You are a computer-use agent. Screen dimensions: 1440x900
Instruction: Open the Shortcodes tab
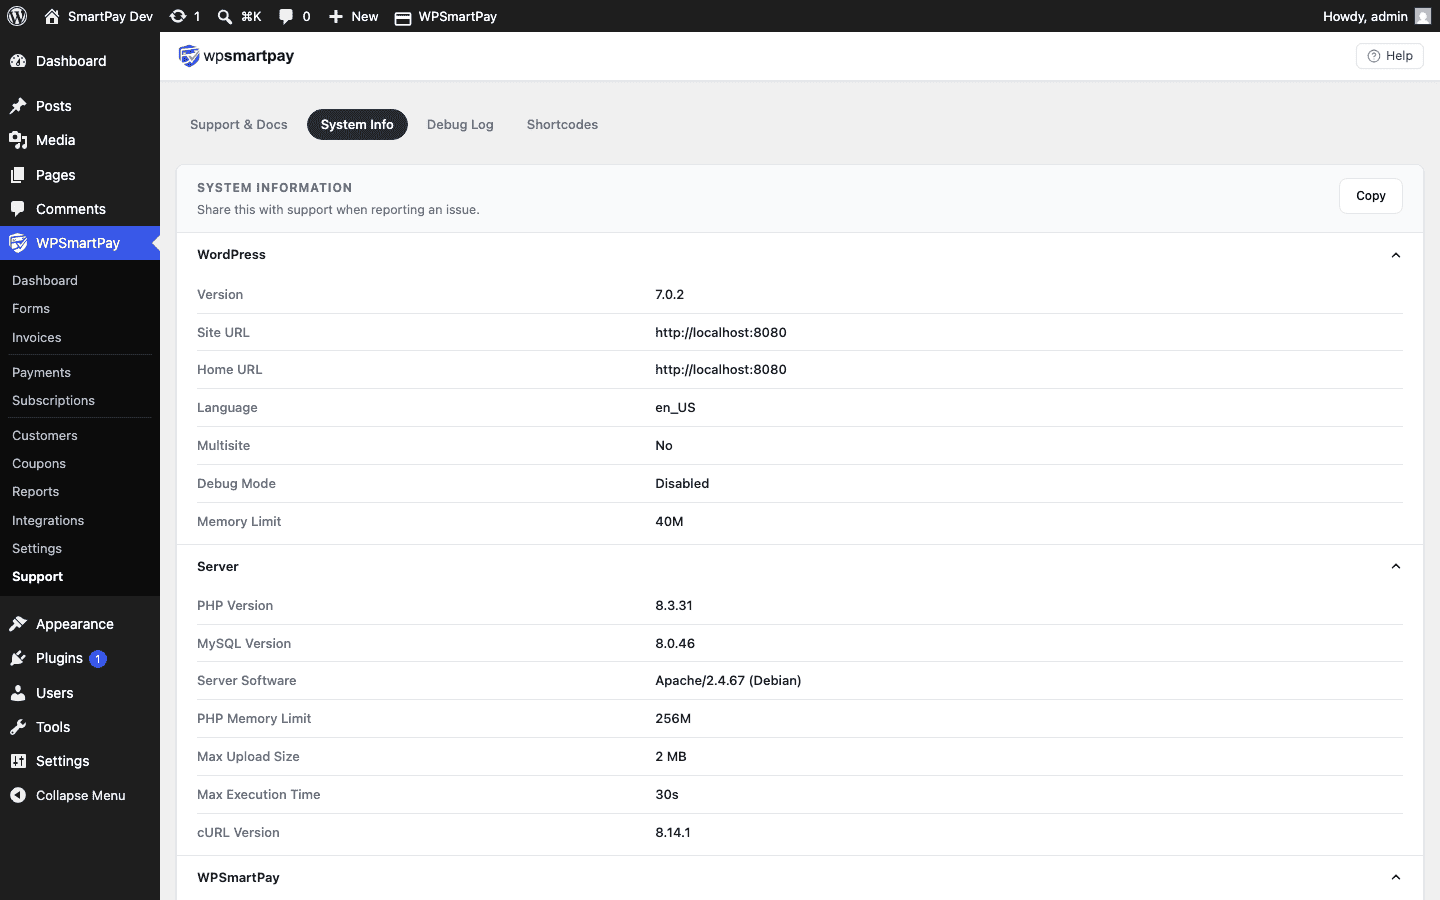click(562, 125)
